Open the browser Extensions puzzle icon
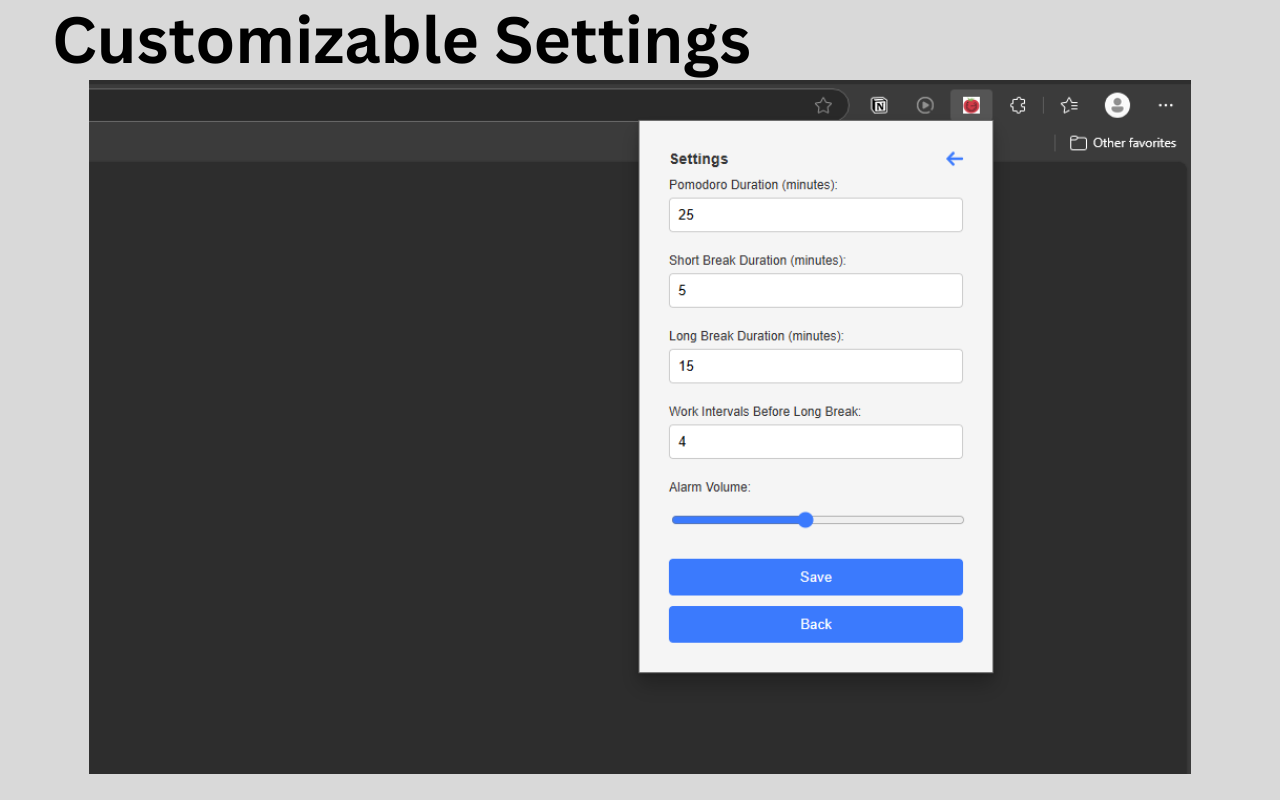 click(1018, 105)
